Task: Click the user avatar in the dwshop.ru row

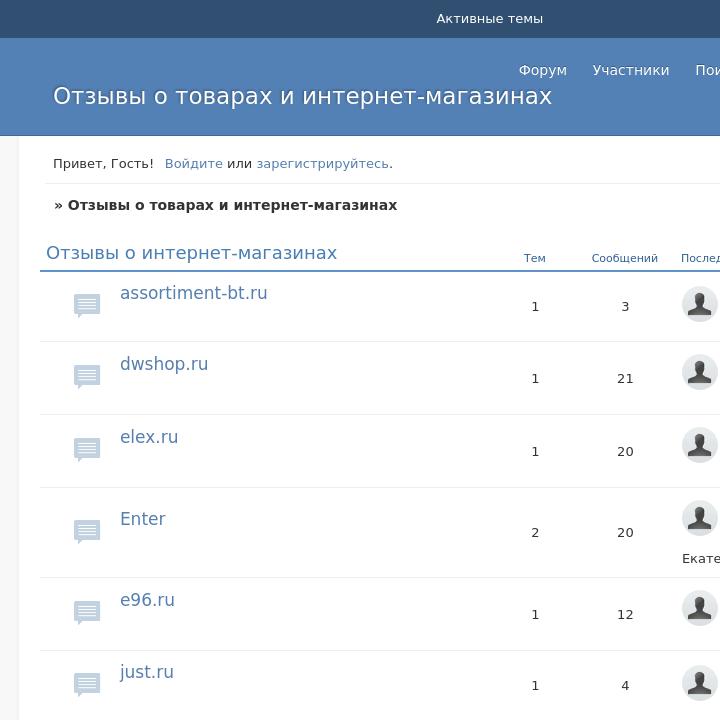Action: click(x=700, y=372)
